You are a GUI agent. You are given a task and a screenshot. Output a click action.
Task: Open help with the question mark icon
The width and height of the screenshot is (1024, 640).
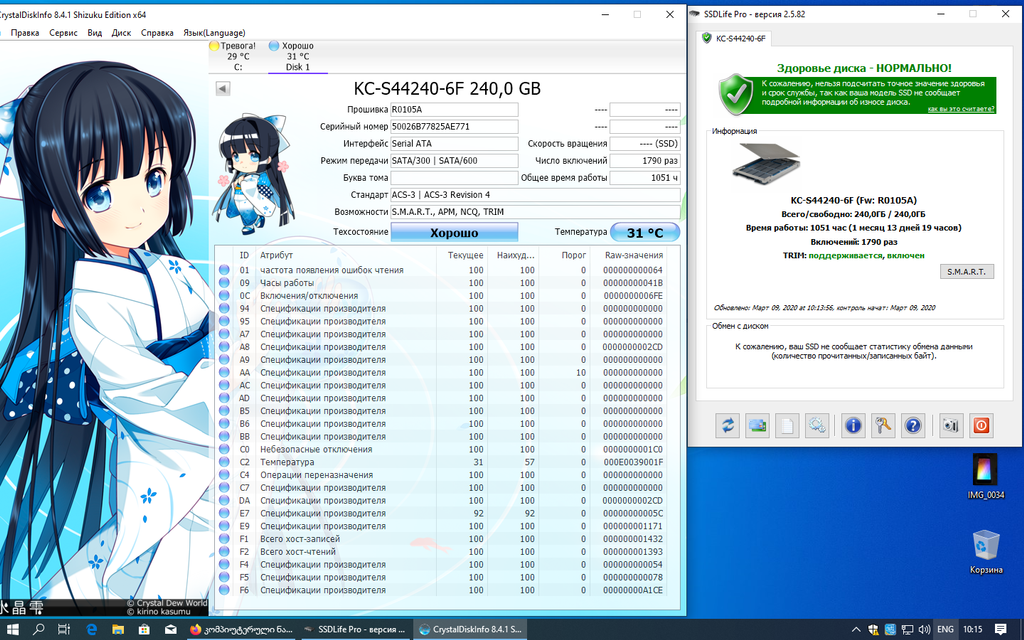point(912,425)
